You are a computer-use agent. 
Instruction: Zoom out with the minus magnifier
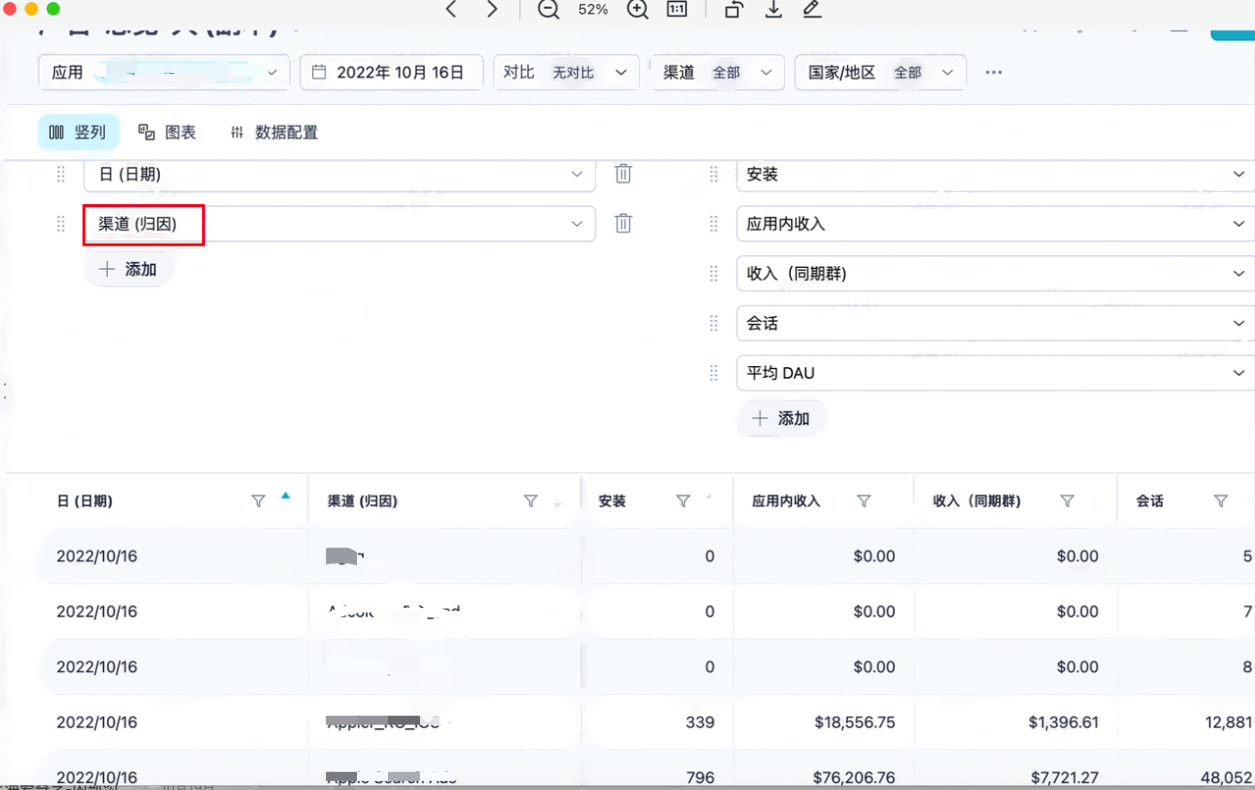[x=548, y=9]
